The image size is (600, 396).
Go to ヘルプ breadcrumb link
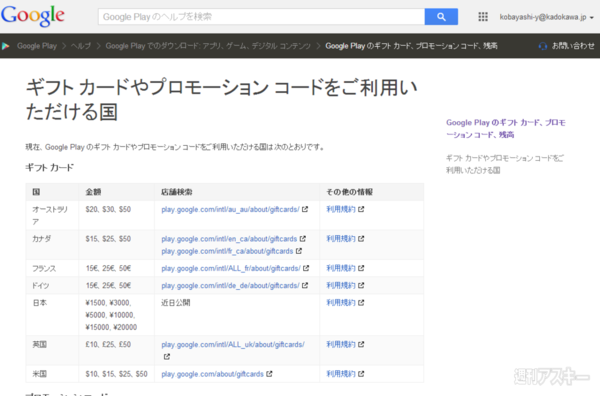coord(81,46)
